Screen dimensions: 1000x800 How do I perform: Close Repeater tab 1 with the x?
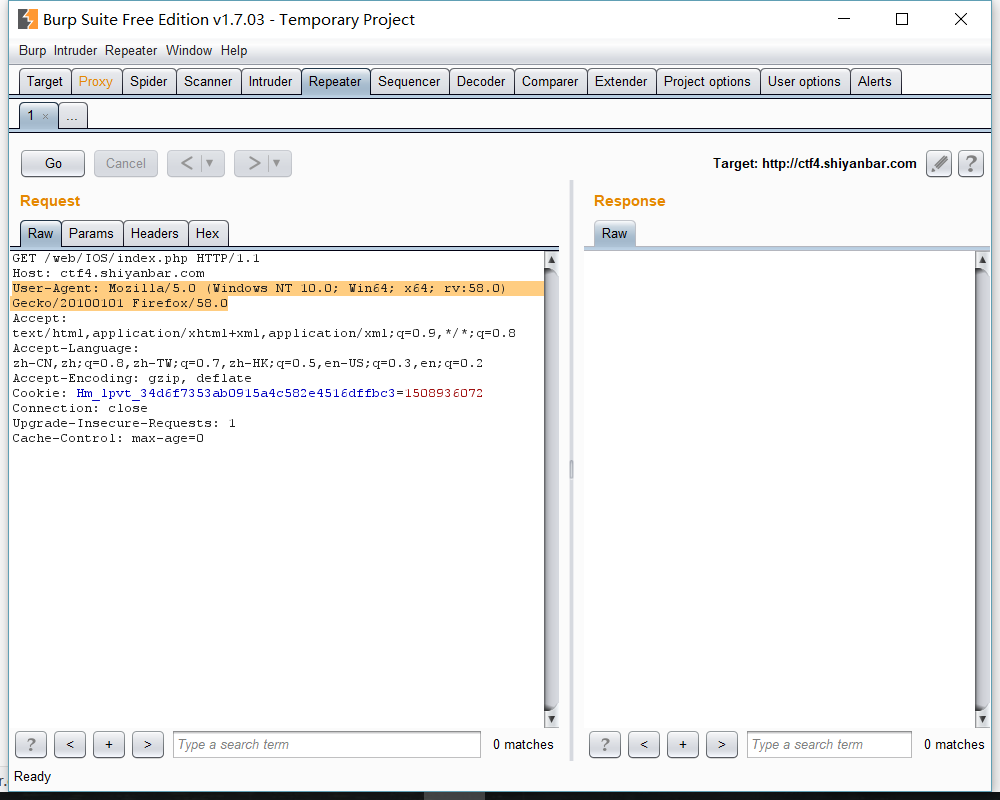click(45, 117)
